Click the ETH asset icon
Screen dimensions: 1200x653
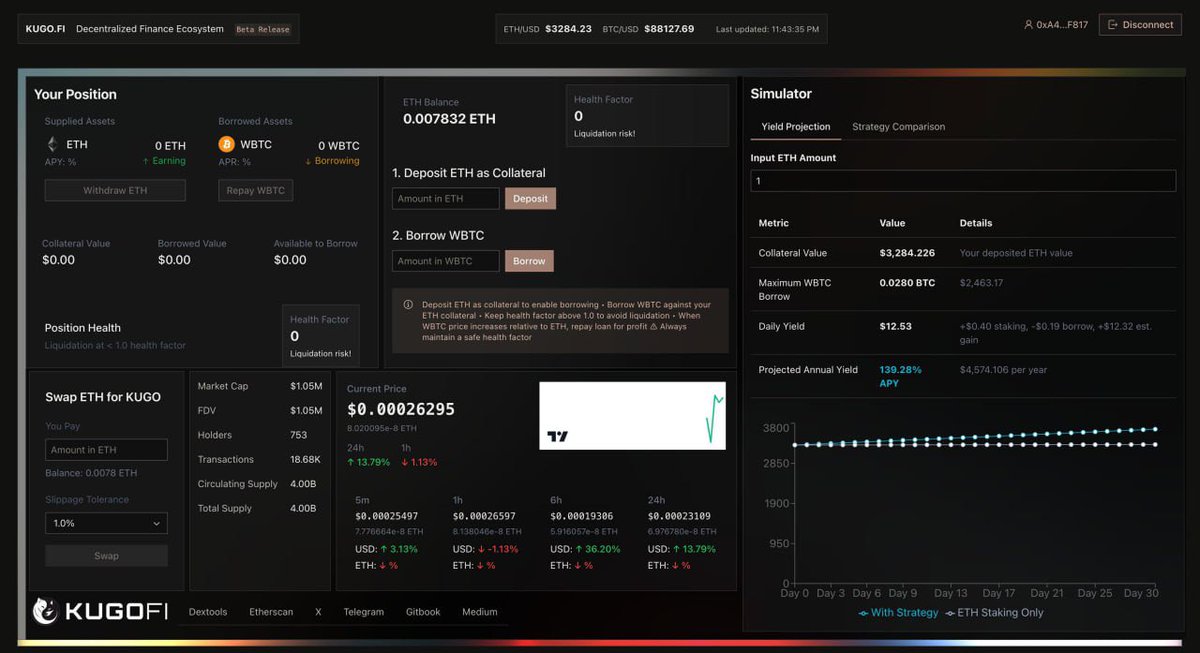pos(52,144)
